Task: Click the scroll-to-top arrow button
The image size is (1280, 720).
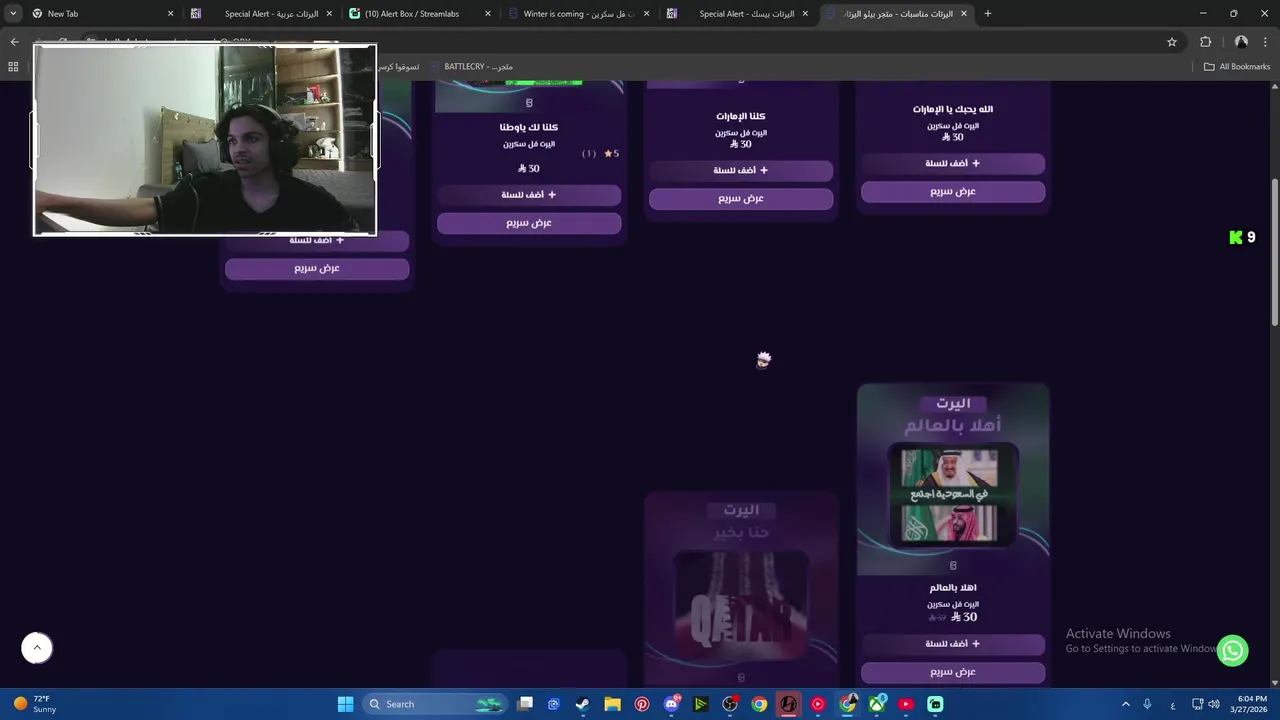Action: tap(37, 648)
